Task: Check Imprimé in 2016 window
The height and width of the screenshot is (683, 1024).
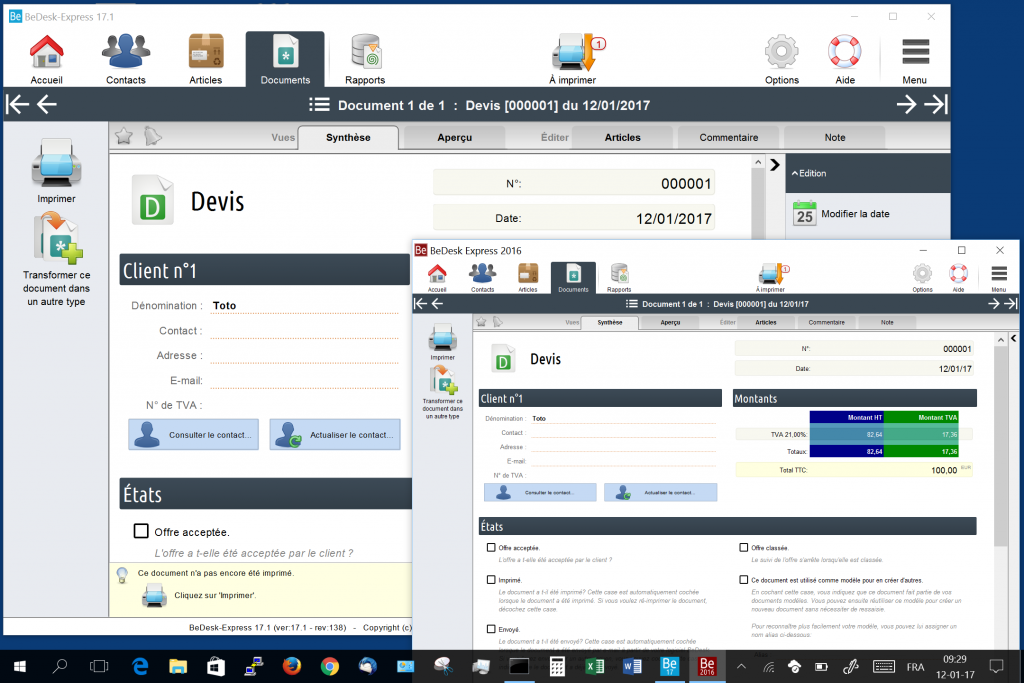Action: click(491, 580)
